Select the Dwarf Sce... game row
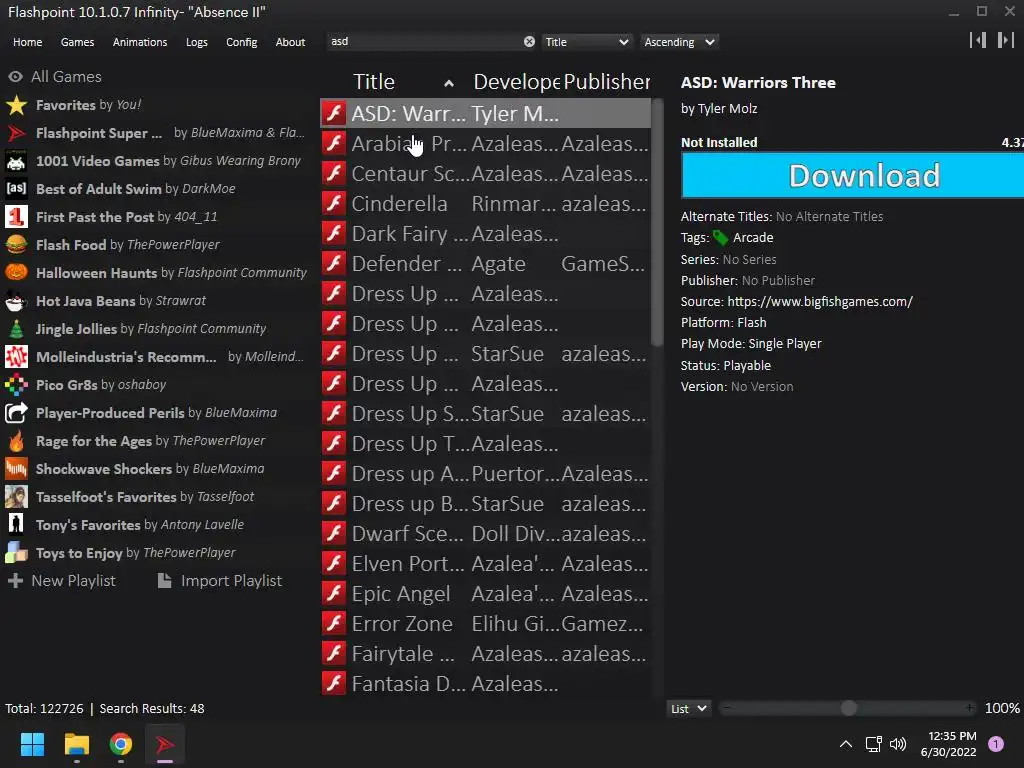The height and width of the screenshot is (768, 1024). 485,534
